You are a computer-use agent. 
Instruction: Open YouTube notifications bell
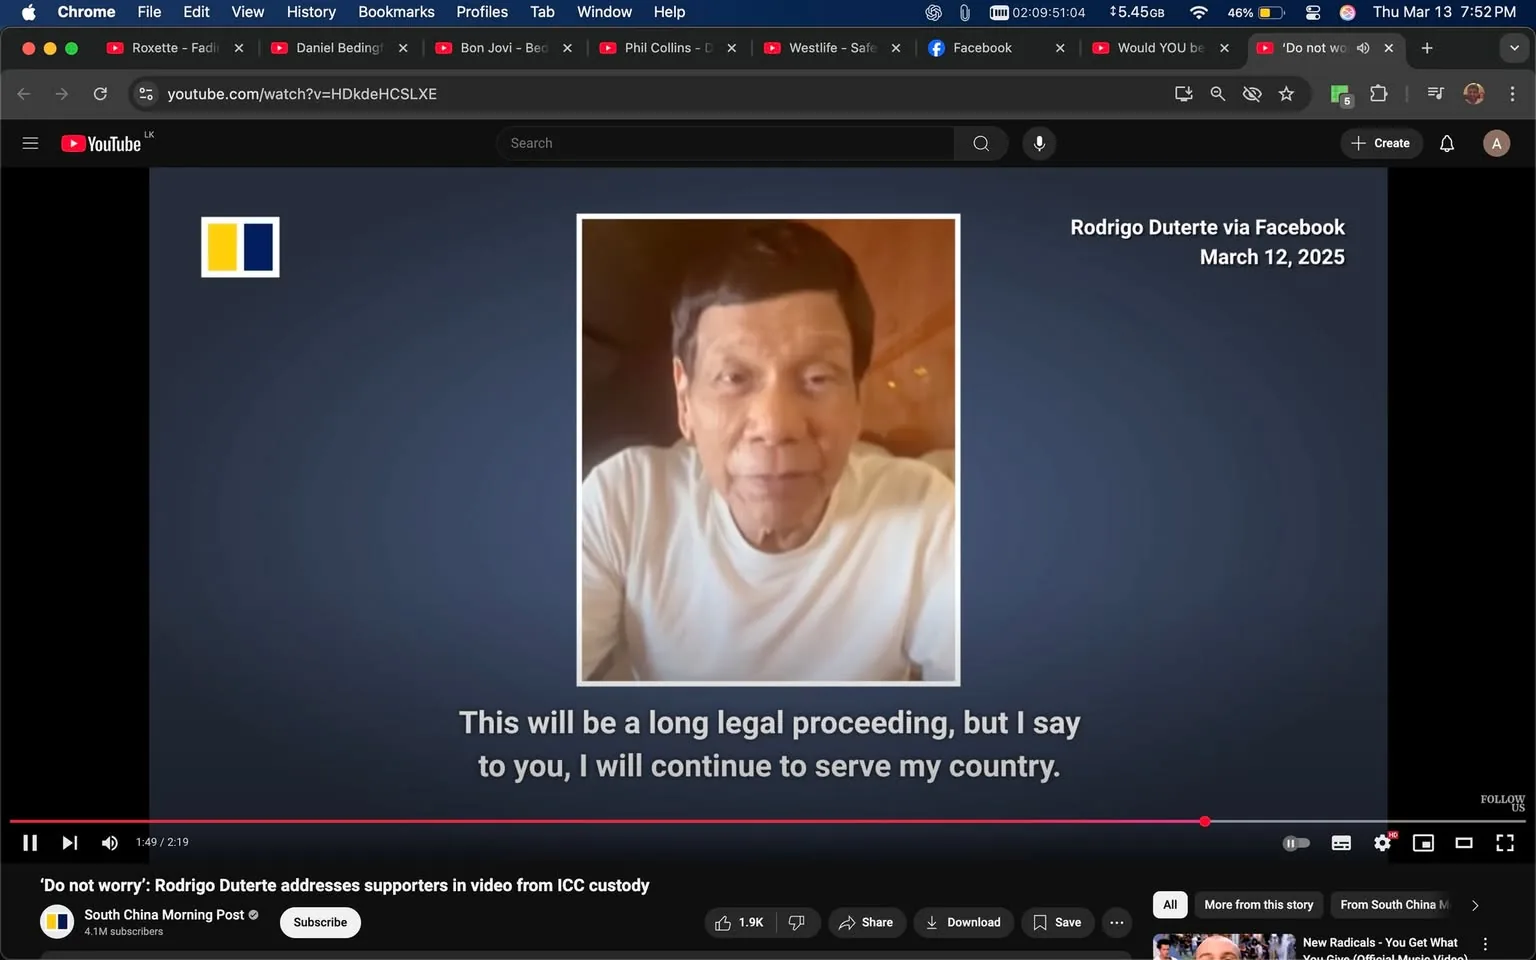coord(1446,143)
